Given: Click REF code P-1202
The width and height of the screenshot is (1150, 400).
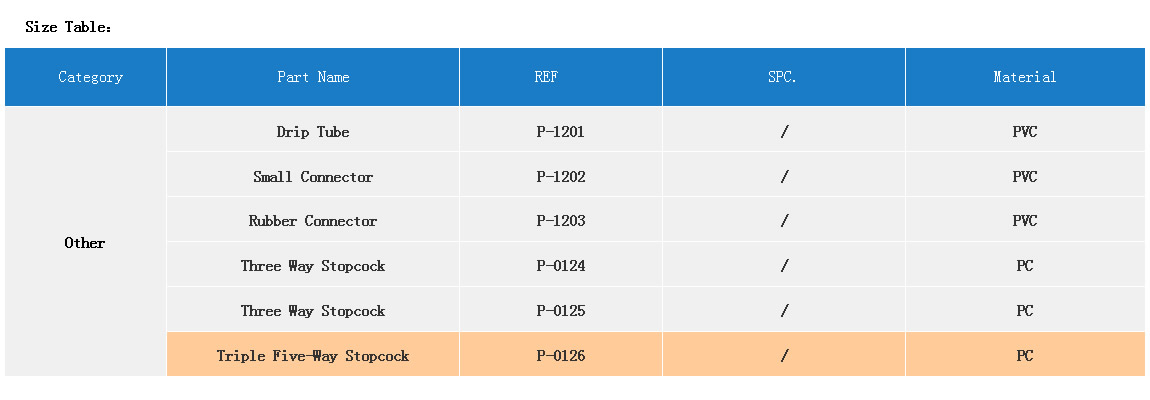Looking at the screenshot, I should coord(561,177).
